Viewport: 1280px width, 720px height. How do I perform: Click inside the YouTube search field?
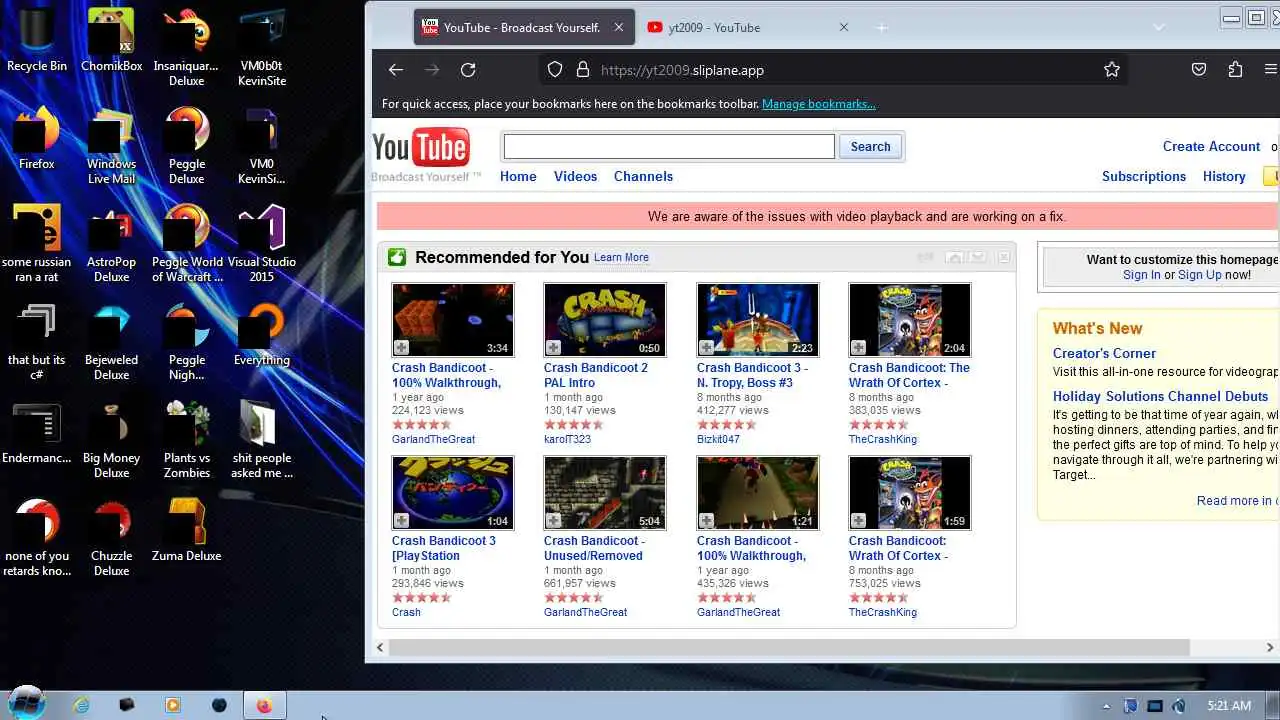coord(669,146)
